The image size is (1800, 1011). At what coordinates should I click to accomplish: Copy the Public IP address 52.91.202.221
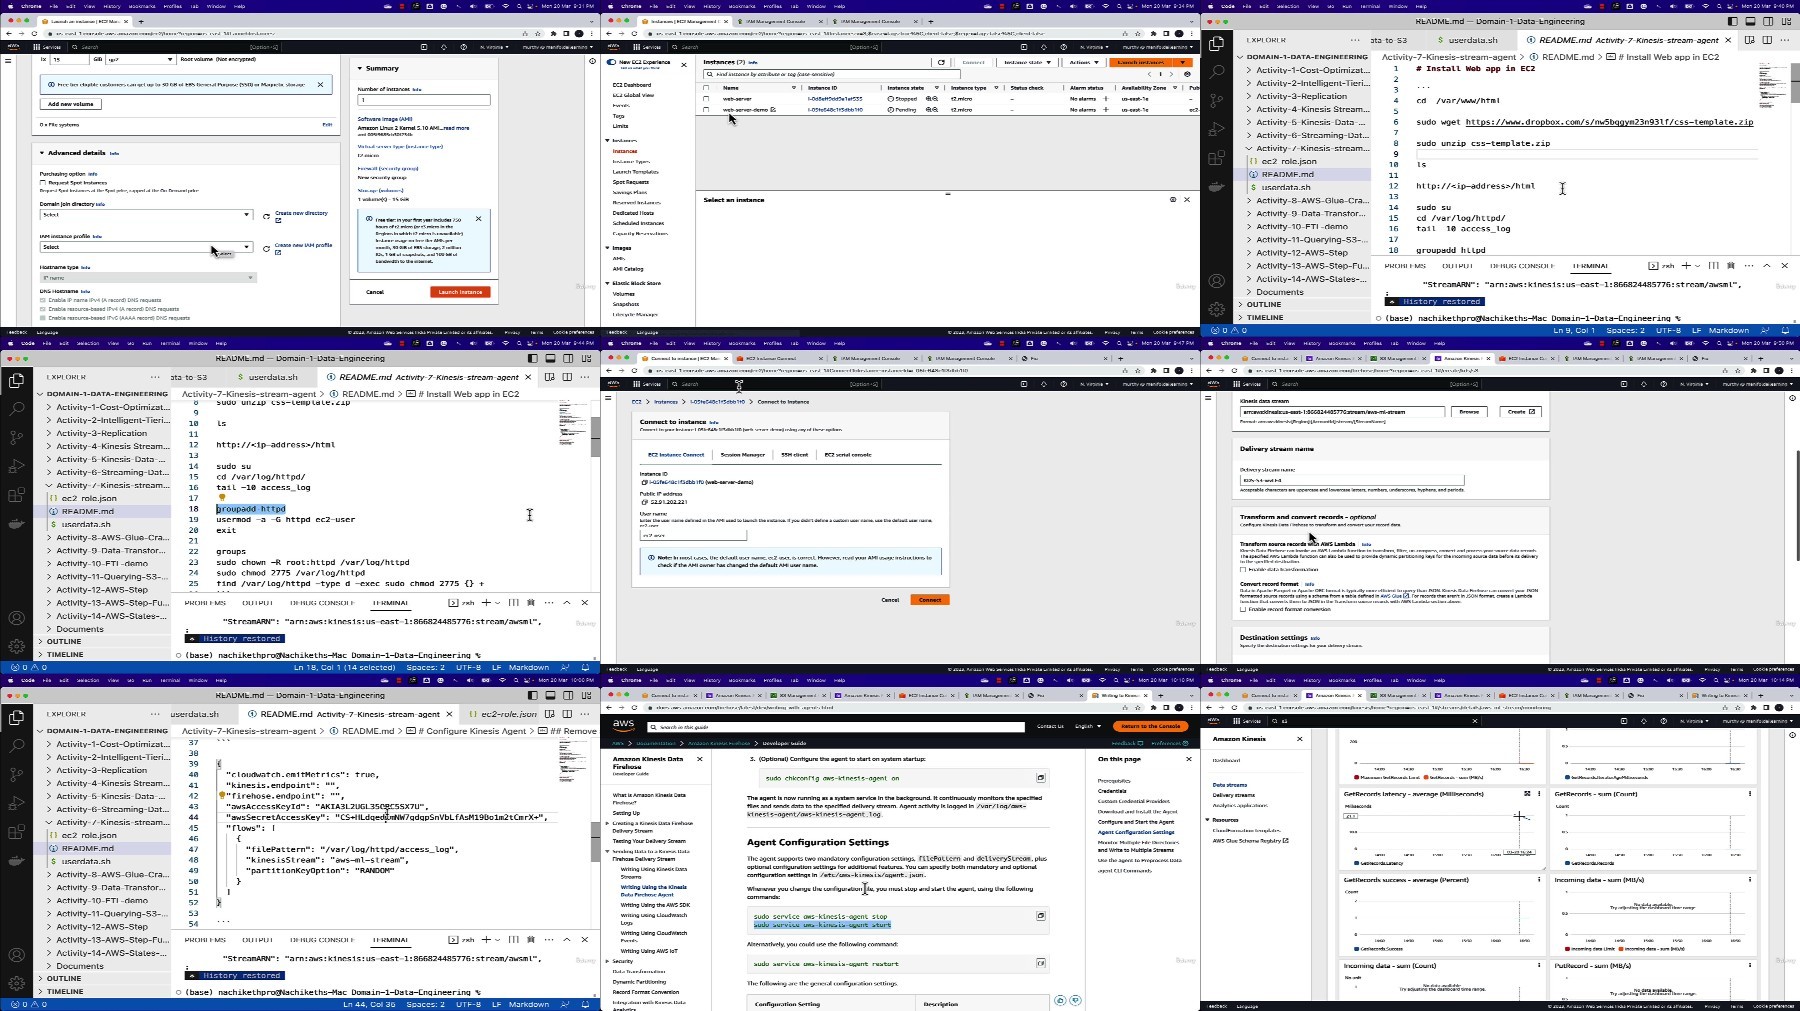coord(643,502)
